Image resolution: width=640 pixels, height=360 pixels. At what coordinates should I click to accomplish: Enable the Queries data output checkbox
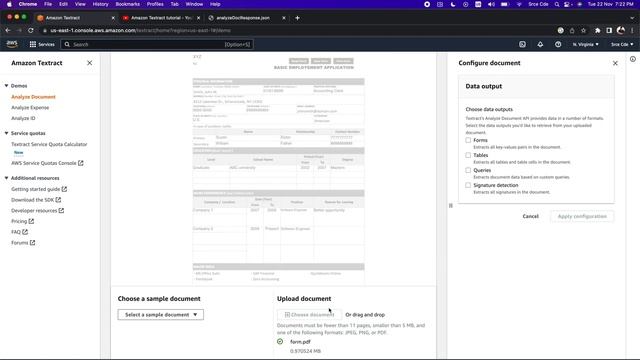468,170
